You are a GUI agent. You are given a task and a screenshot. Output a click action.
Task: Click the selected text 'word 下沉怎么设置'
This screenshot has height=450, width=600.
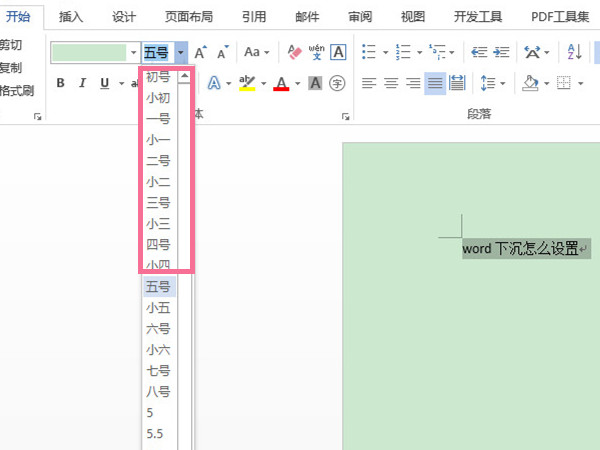click(520, 248)
